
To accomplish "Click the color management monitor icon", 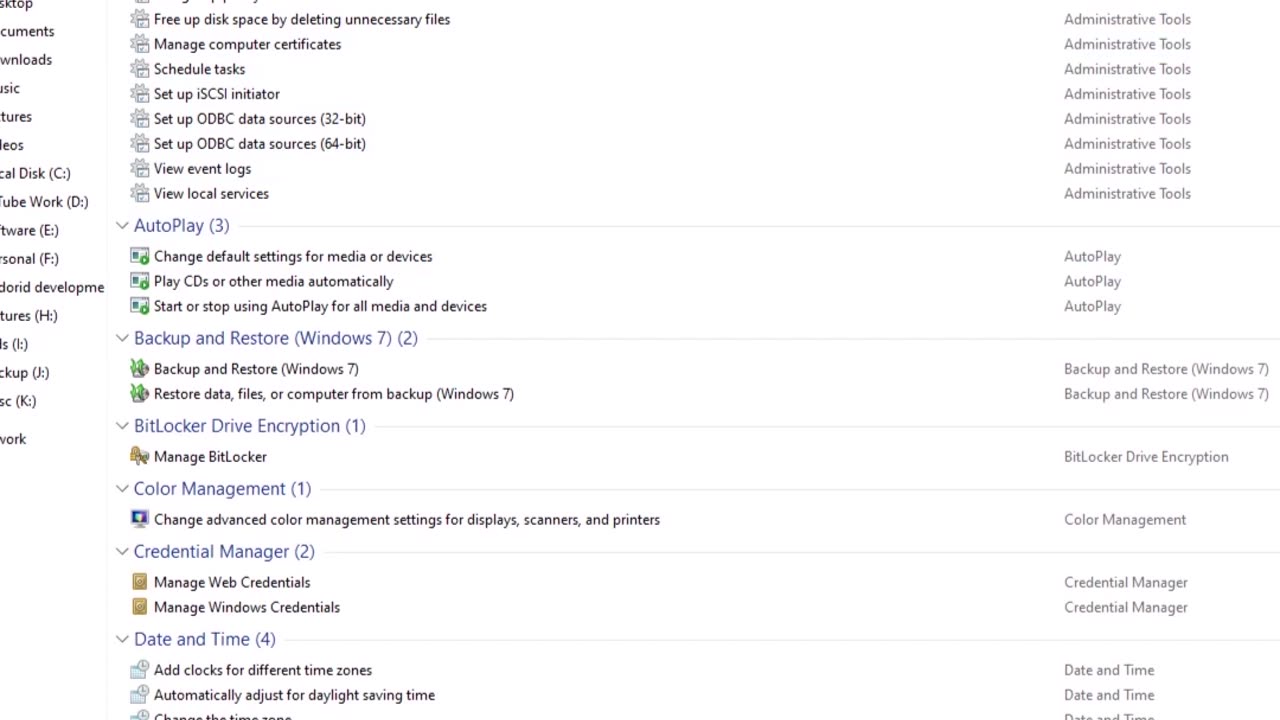I will (140, 519).
